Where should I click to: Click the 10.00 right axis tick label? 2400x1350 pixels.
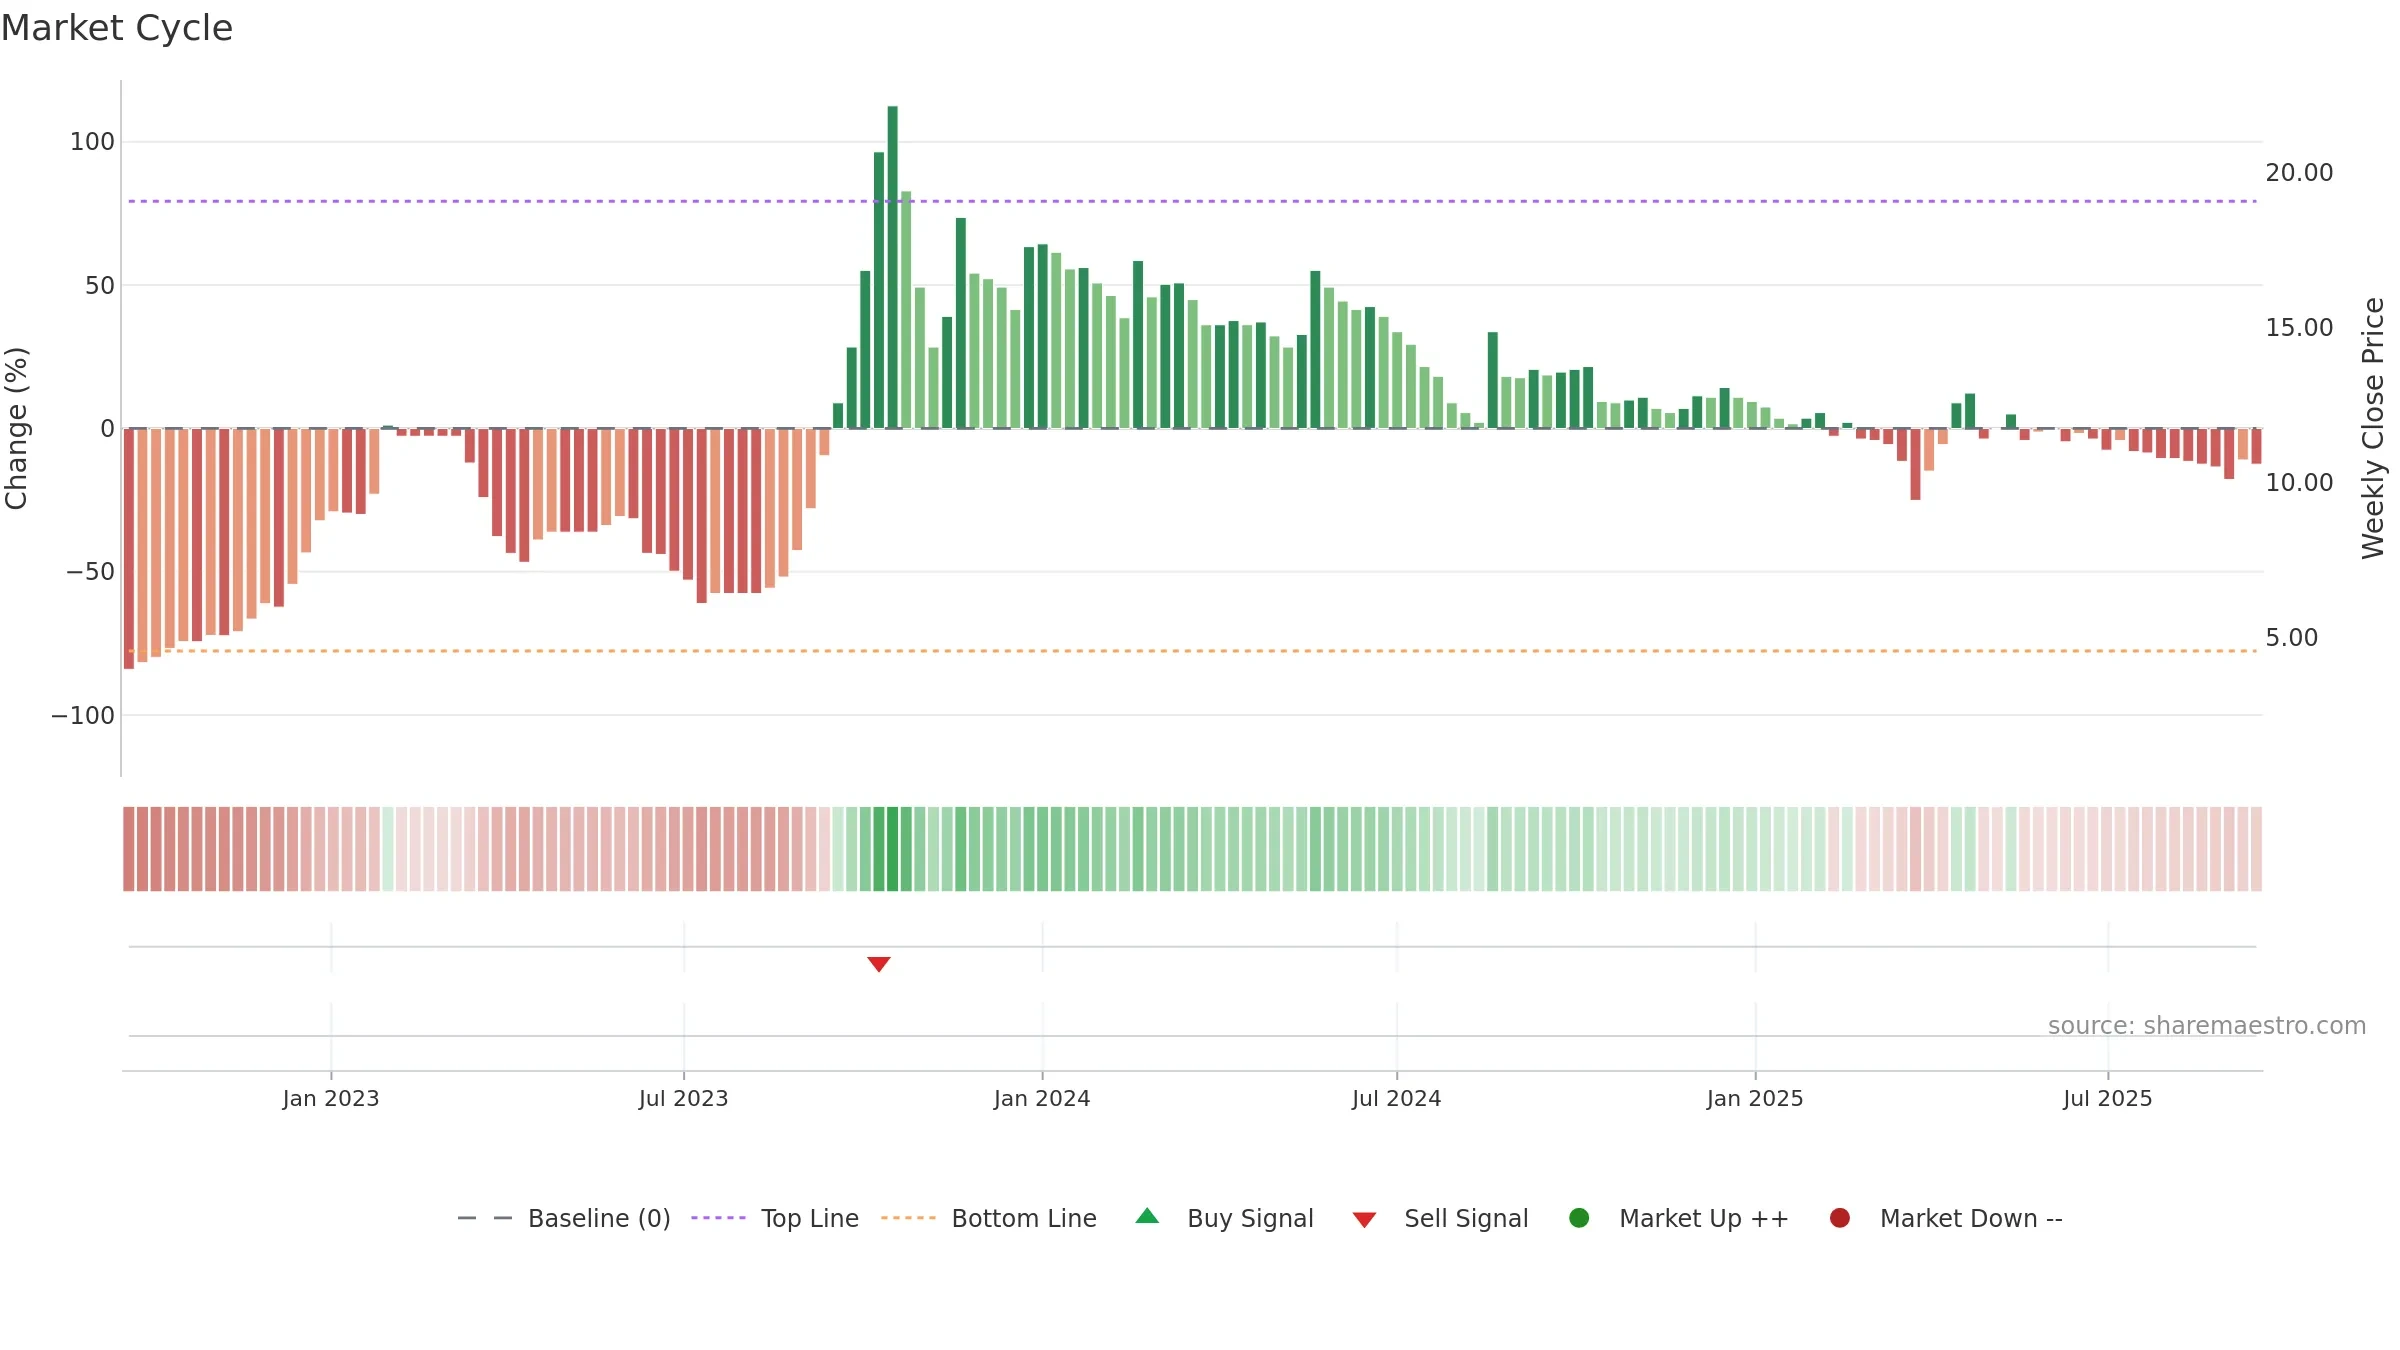click(2299, 483)
